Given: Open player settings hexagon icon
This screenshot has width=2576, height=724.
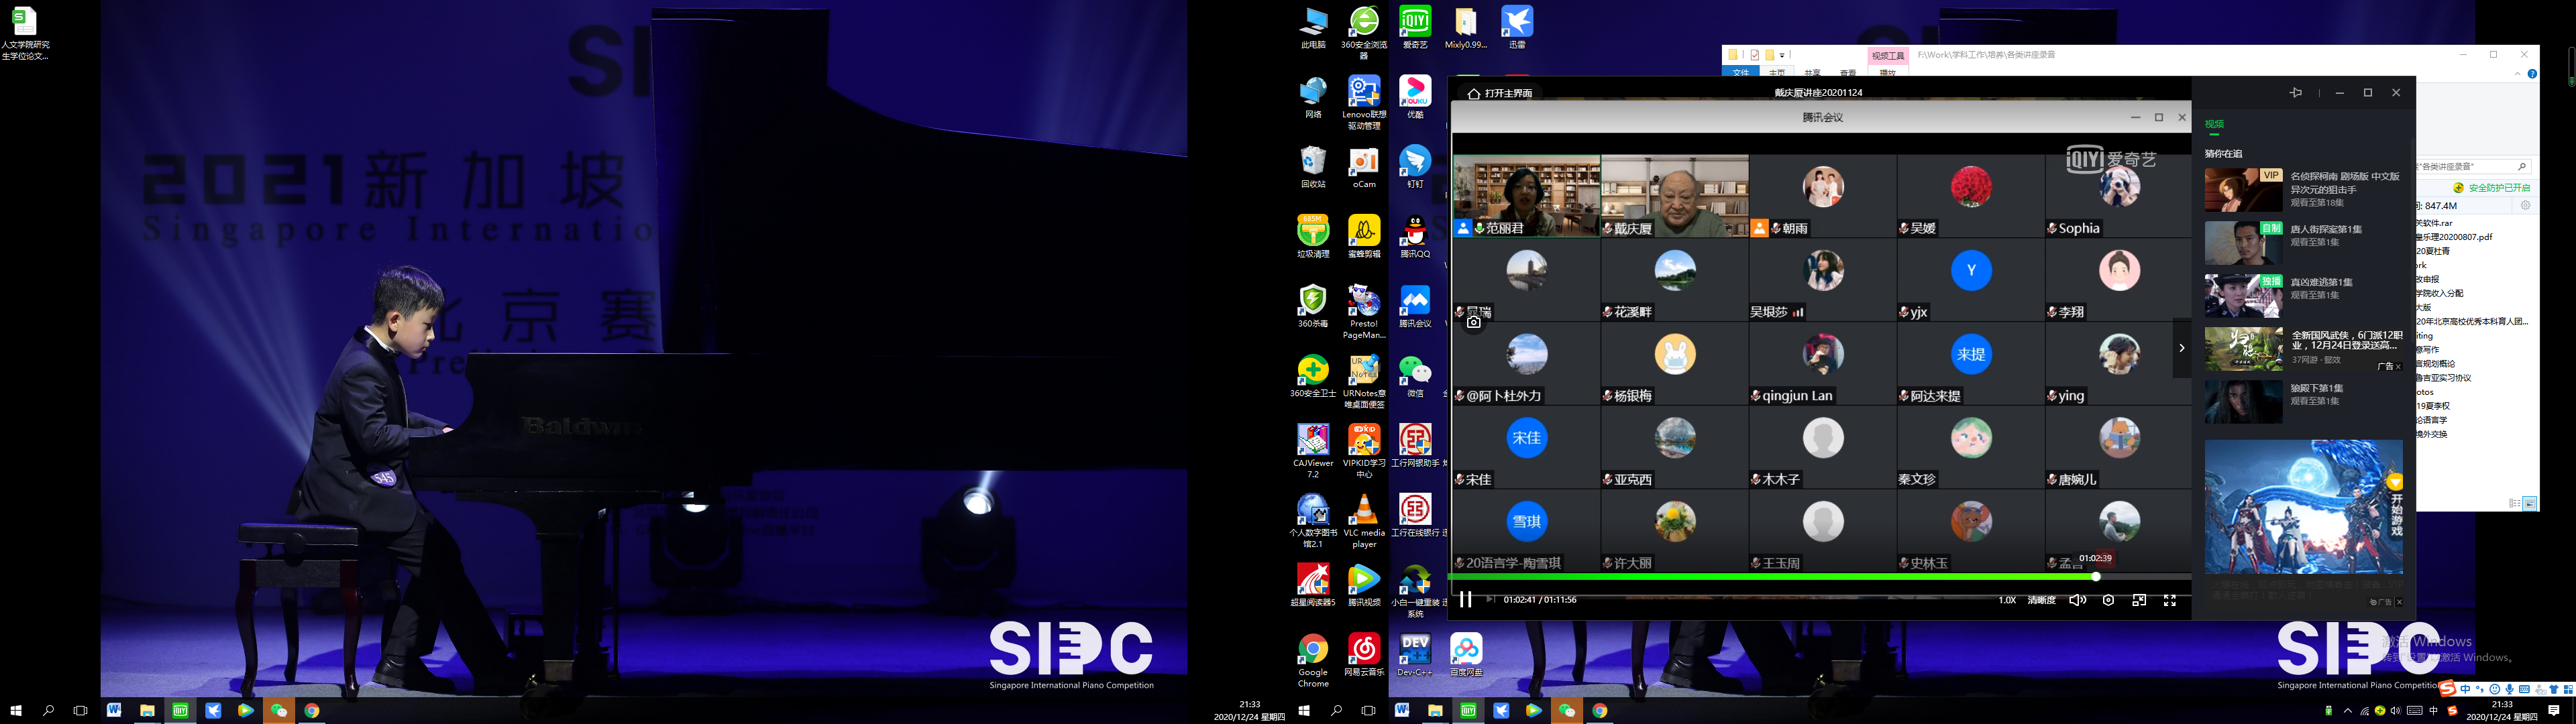Looking at the screenshot, I should pyautogui.click(x=2108, y=600).
